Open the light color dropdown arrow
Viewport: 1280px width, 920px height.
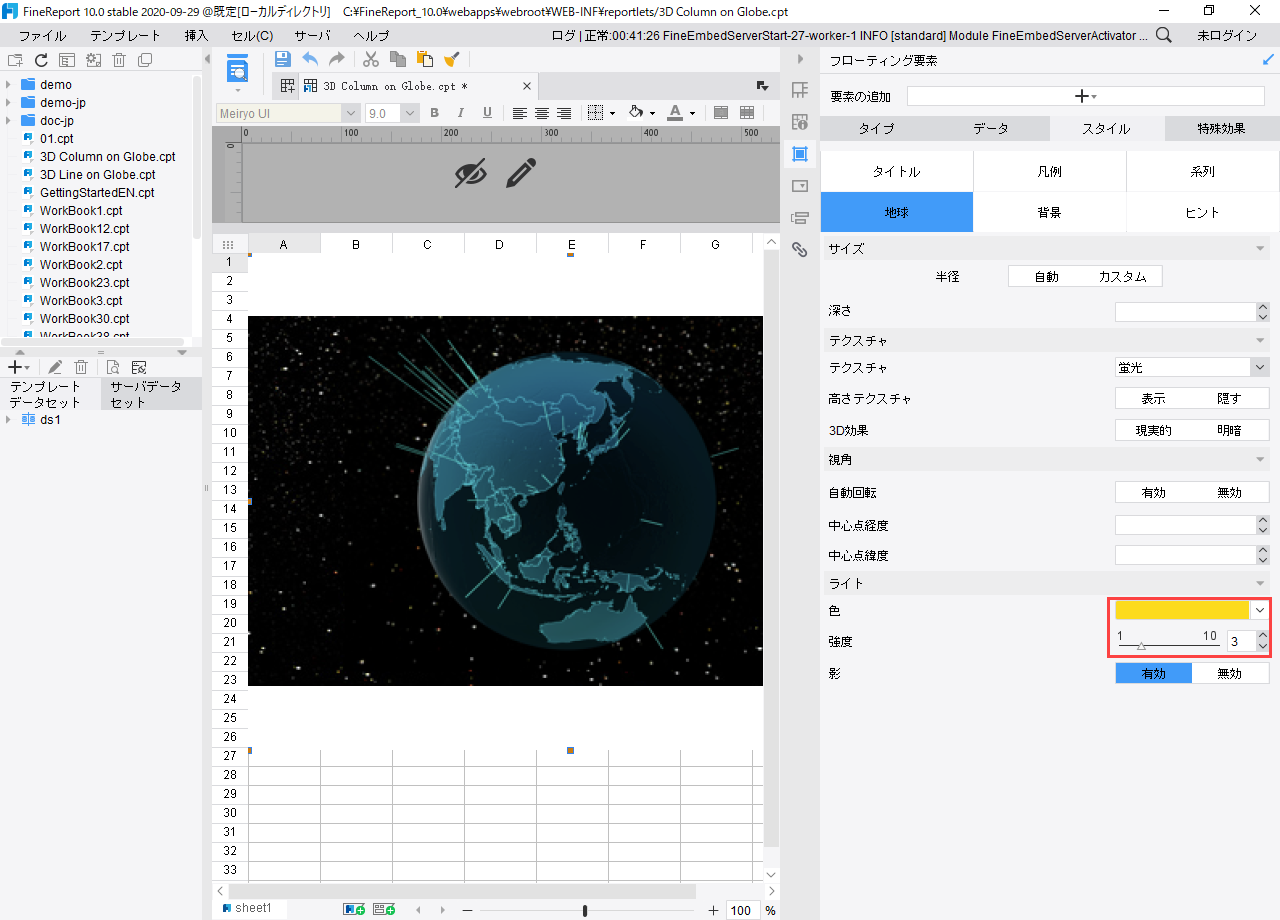tap(1260, 610)
